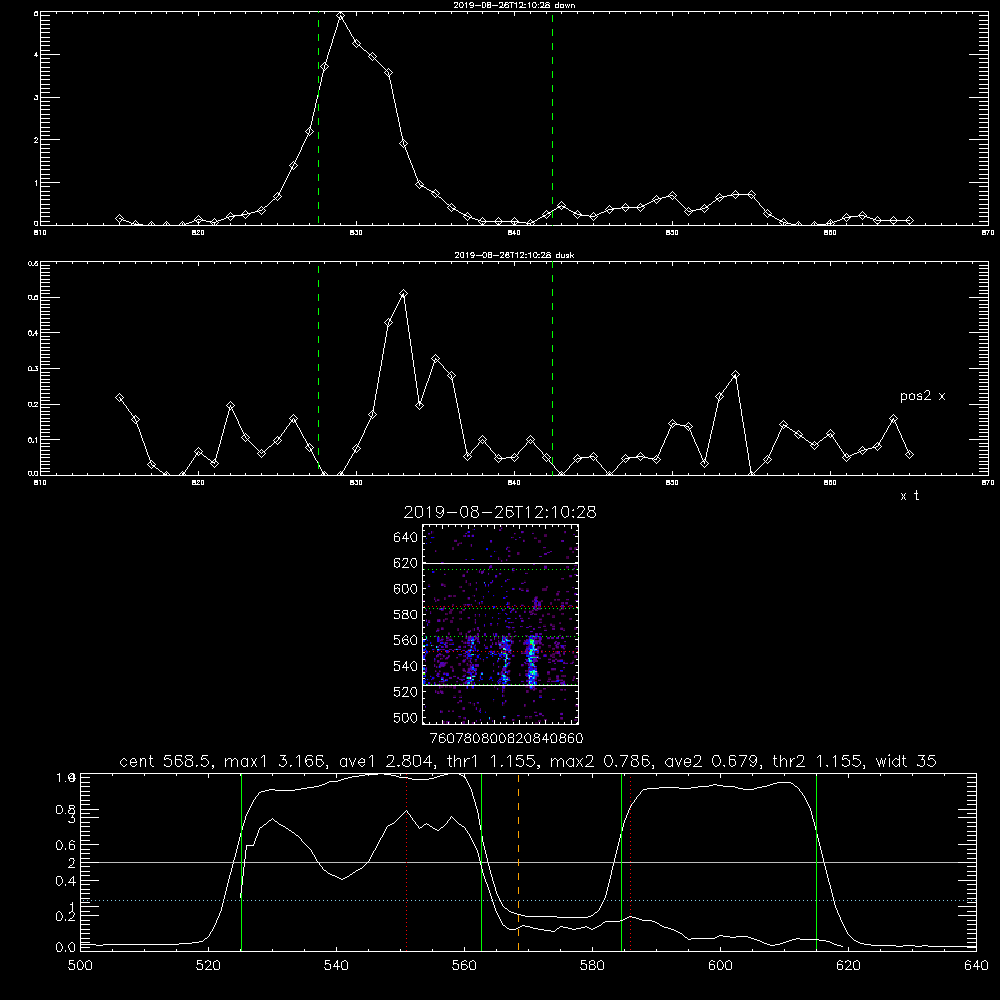The height and width of the screenshot is (1000, 1000).
Task: Select the 'pos2 x' label
Action: click(x=922, y=396)
